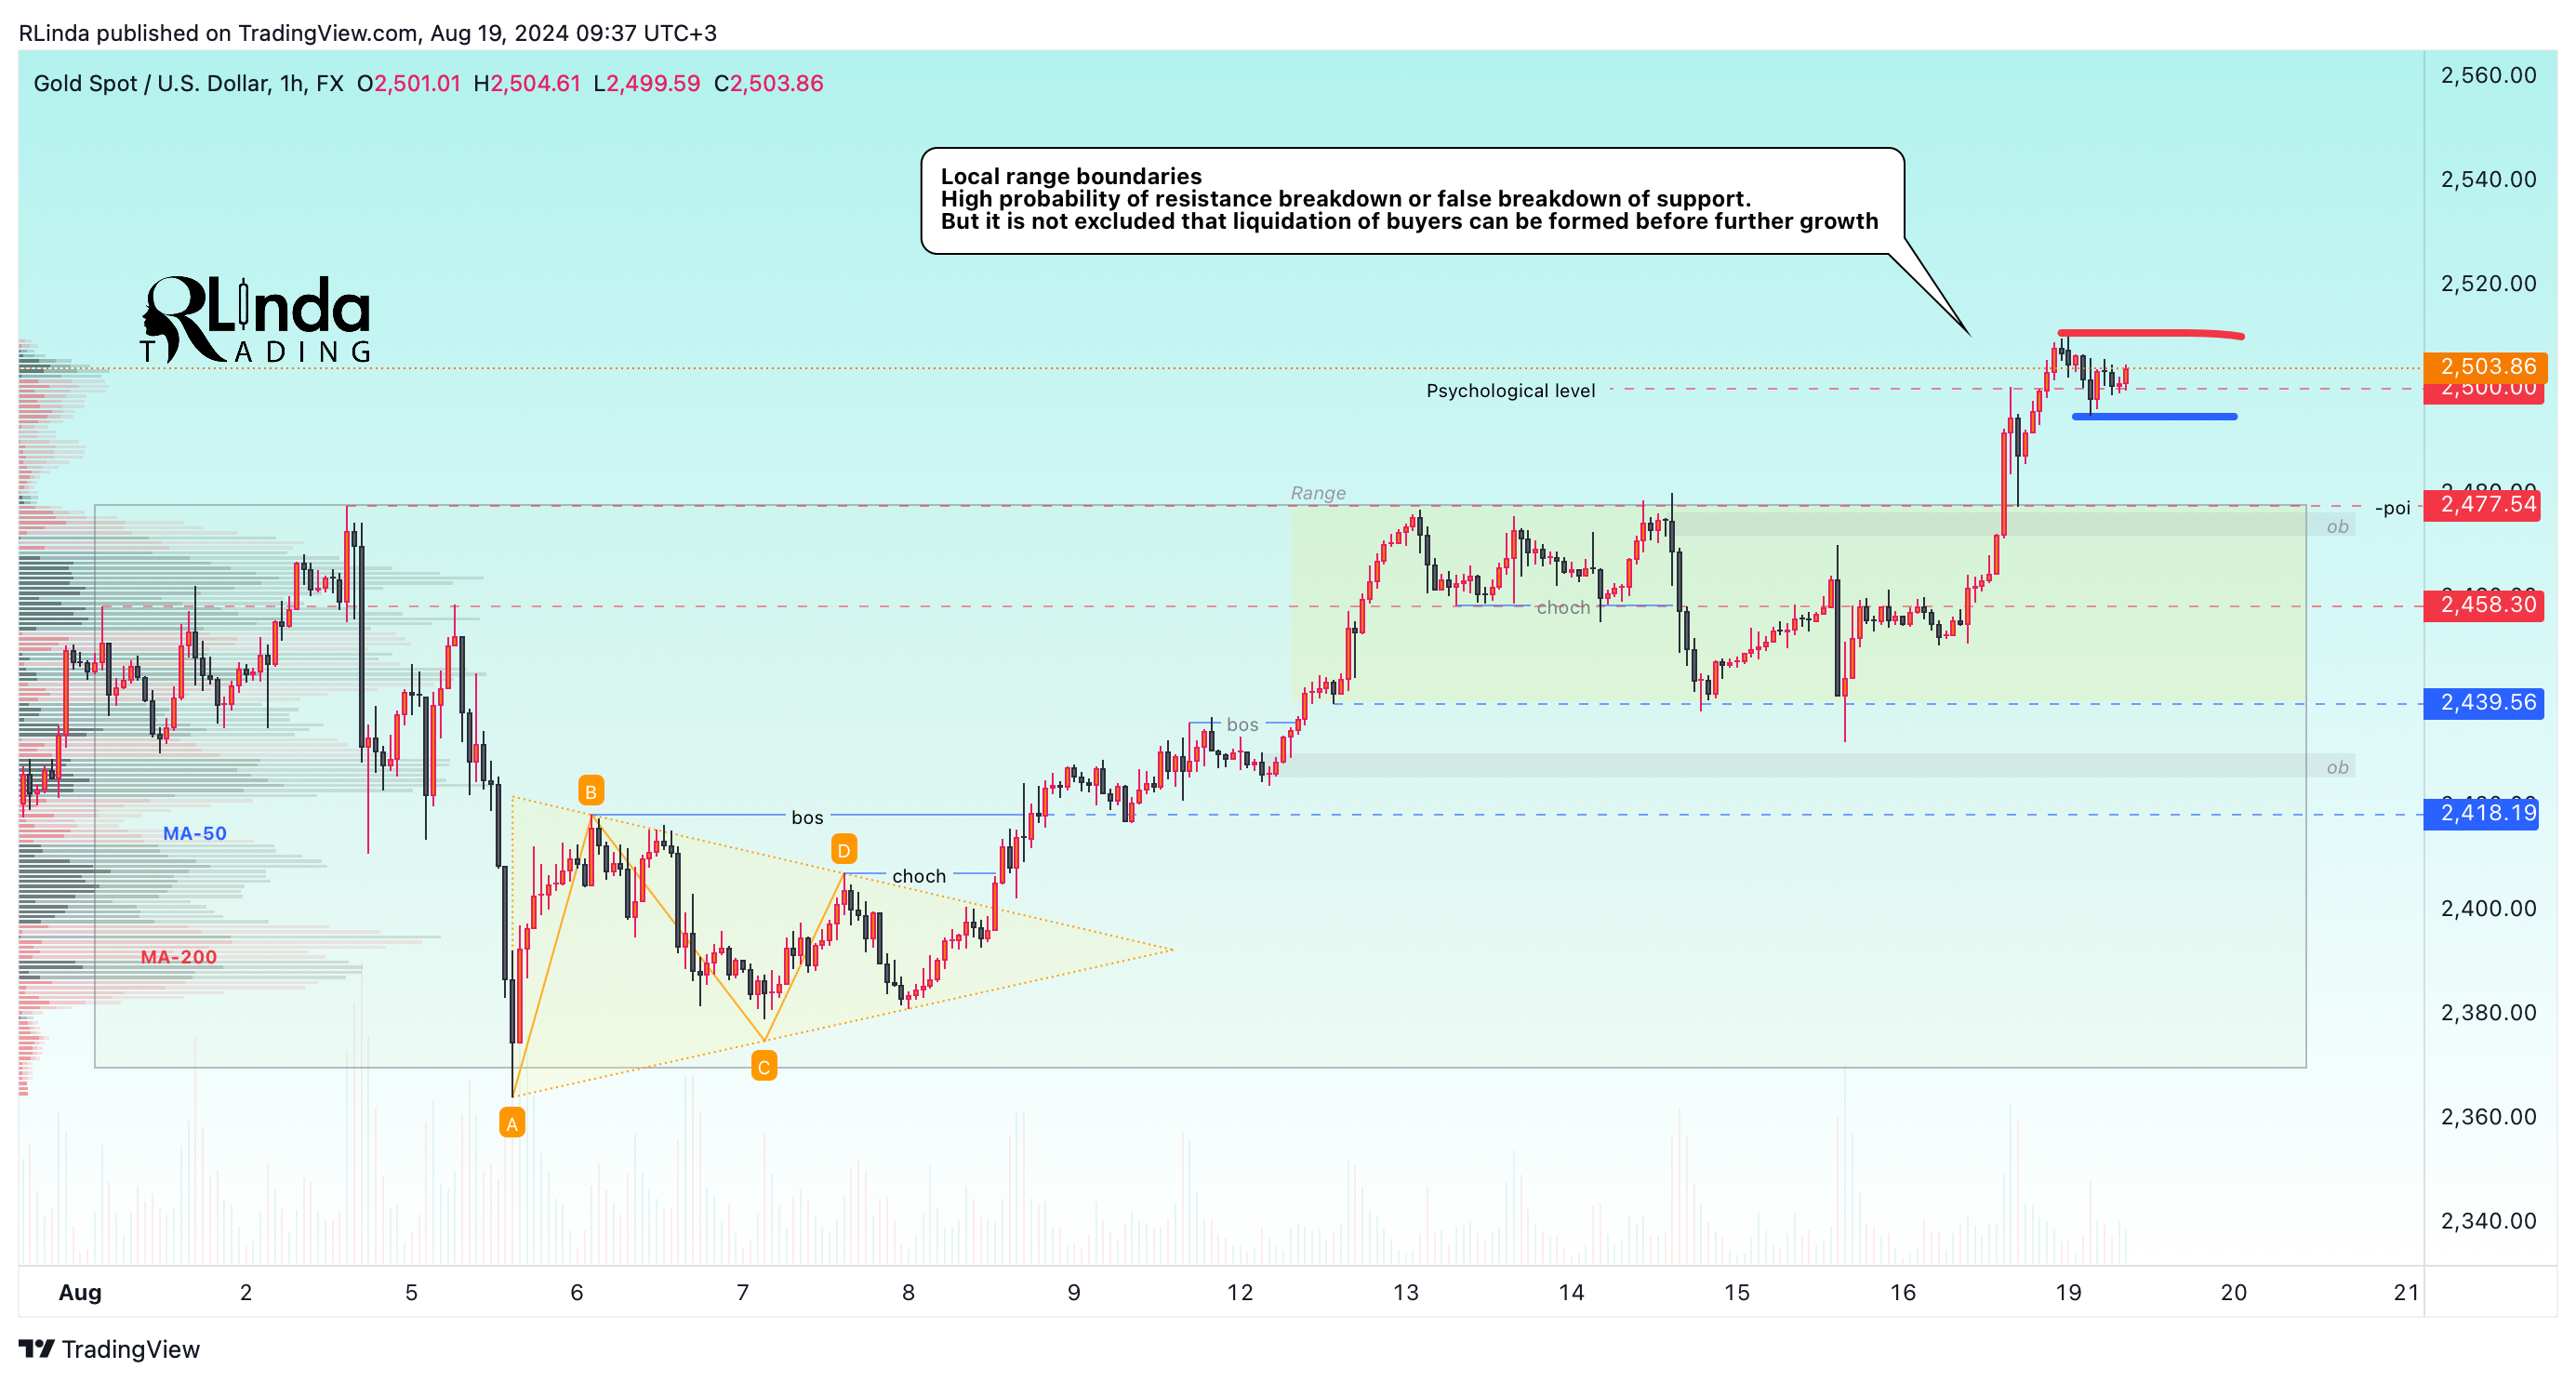Click the 2,380.00 price axis label
The height and width of the screenshot is (1382, 2576).
2488,1012
